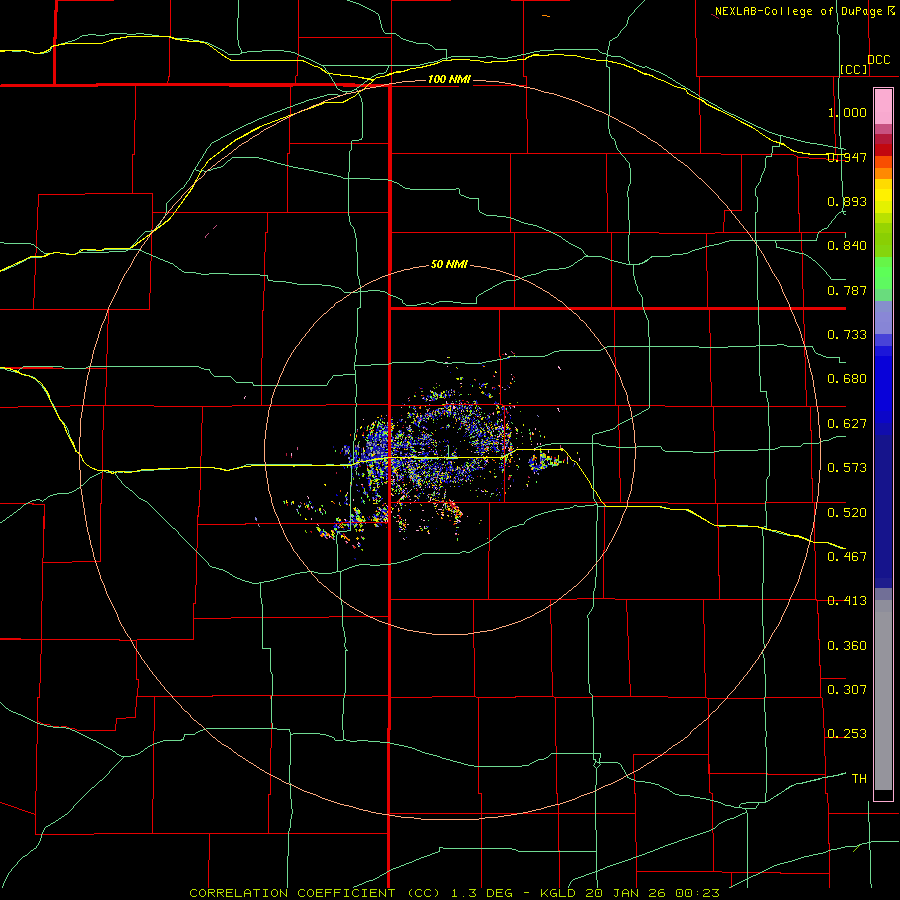Image resolution: width=900 pixels, height=900 pixels.
Task: Click the 0.520 scale value
Action: tap(847, 512)
